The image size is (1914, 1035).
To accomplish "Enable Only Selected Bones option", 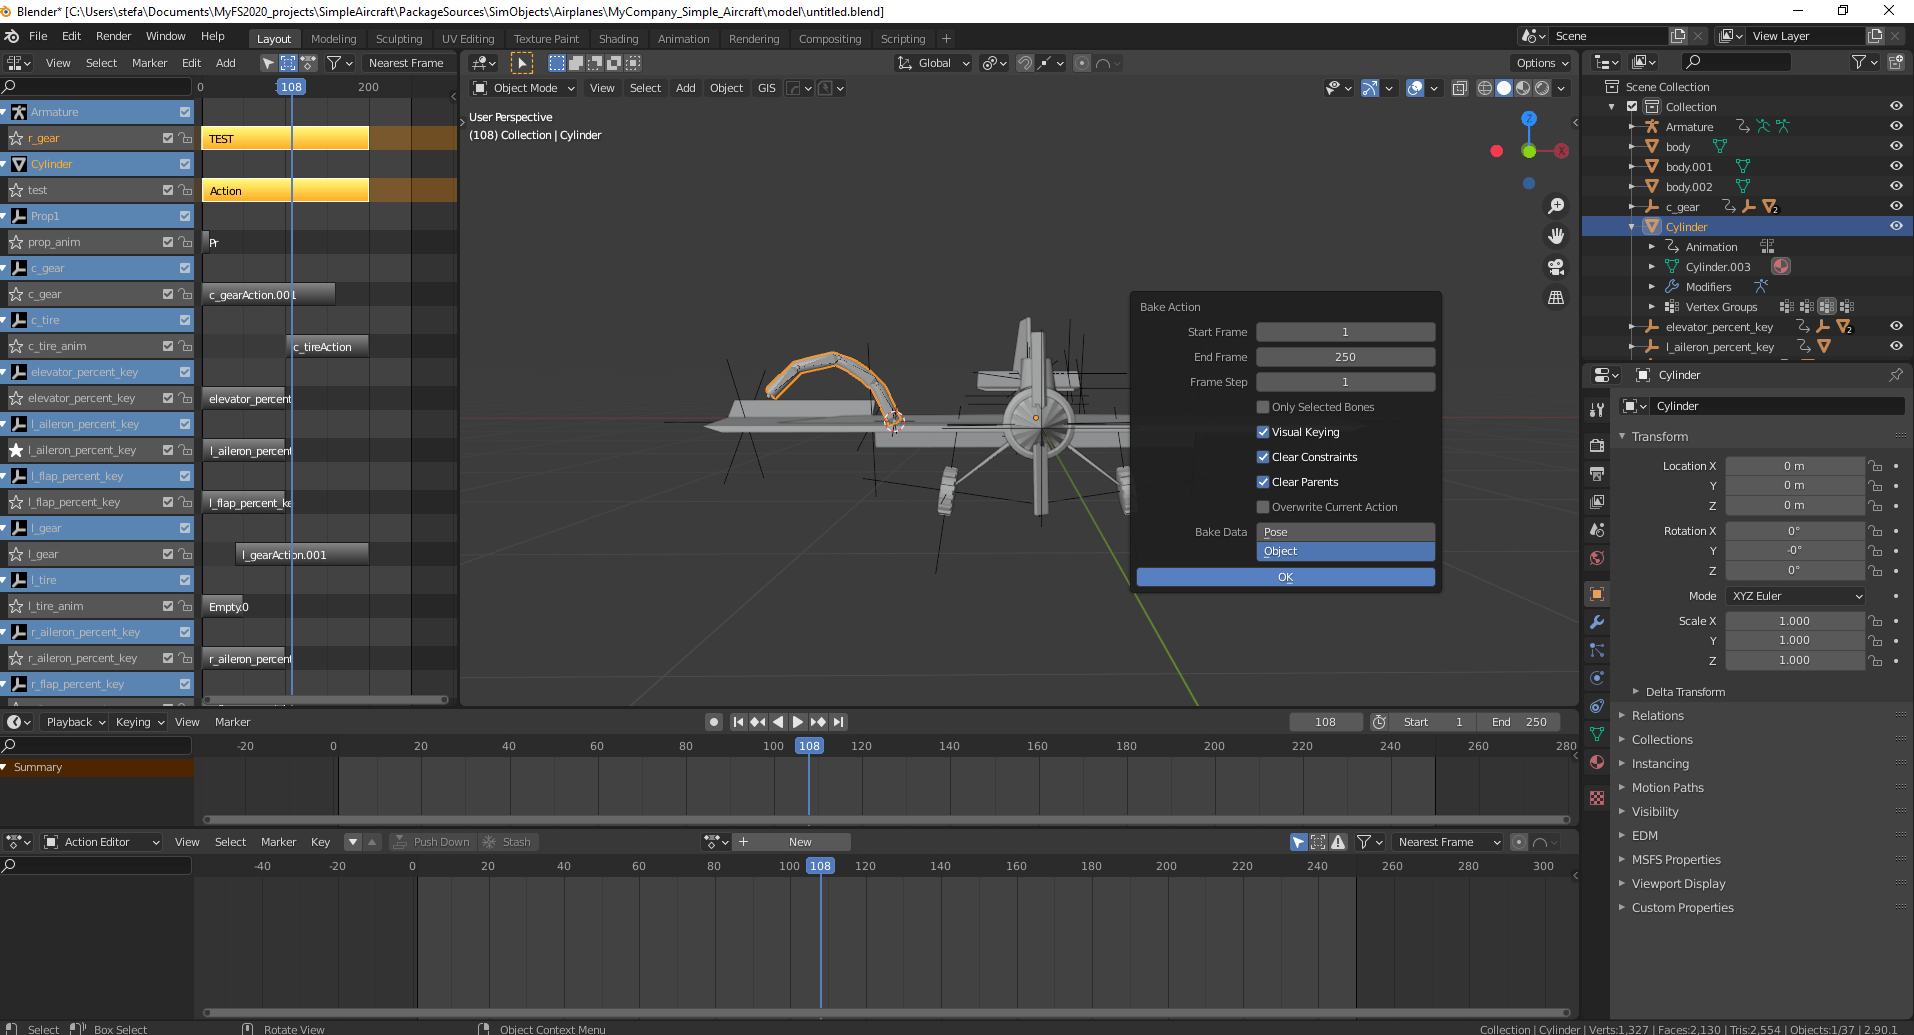I will pyautogui.click(x=1263, y=406).
